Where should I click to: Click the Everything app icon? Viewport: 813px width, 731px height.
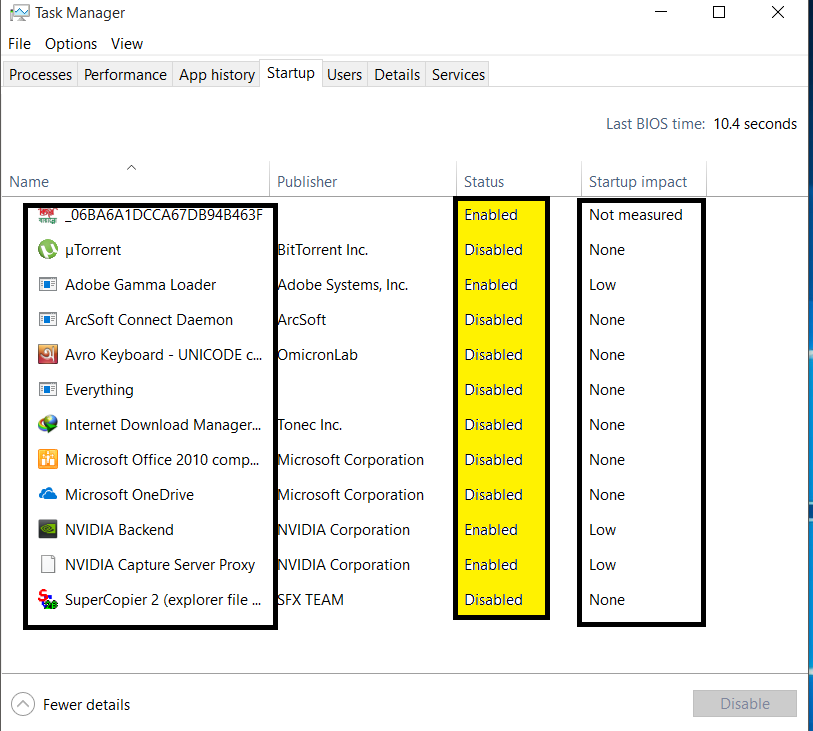[x=48, y=389]
